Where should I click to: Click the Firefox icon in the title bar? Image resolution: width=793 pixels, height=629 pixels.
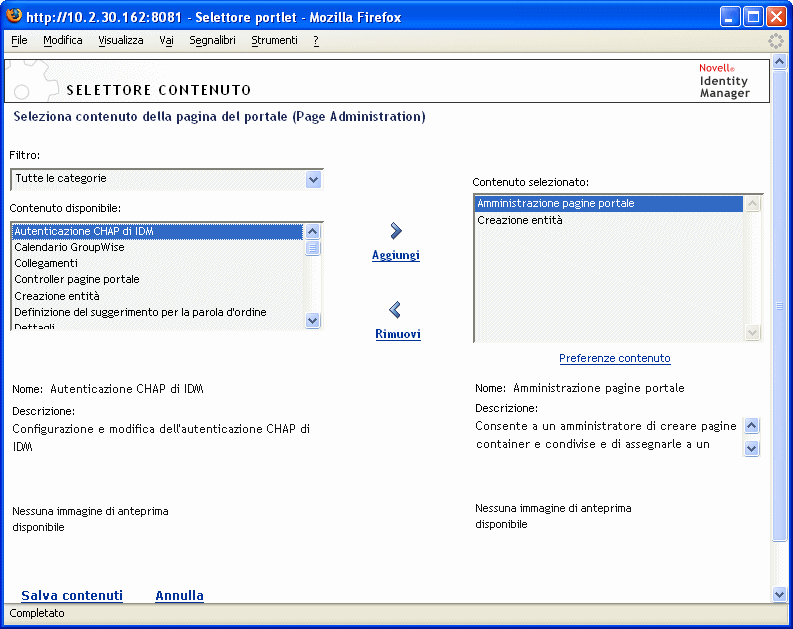[14, 16]
